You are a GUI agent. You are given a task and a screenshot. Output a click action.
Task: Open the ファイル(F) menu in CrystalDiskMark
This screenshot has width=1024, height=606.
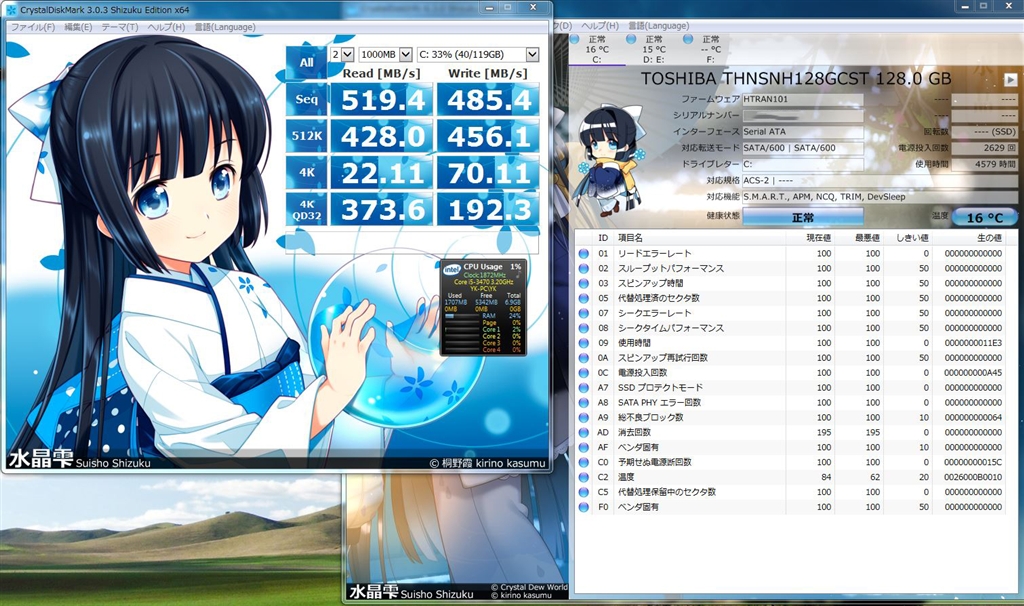click(33, 27)
